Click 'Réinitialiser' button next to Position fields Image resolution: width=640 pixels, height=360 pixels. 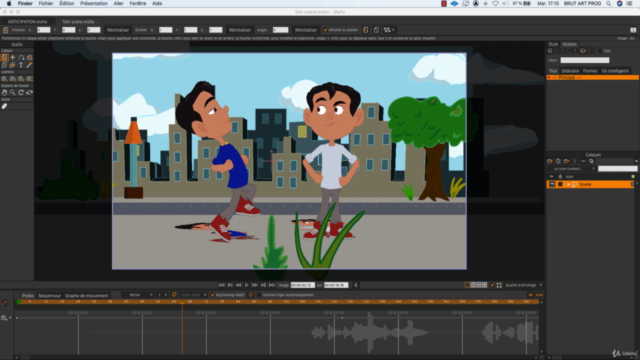[x=118, y=30]
